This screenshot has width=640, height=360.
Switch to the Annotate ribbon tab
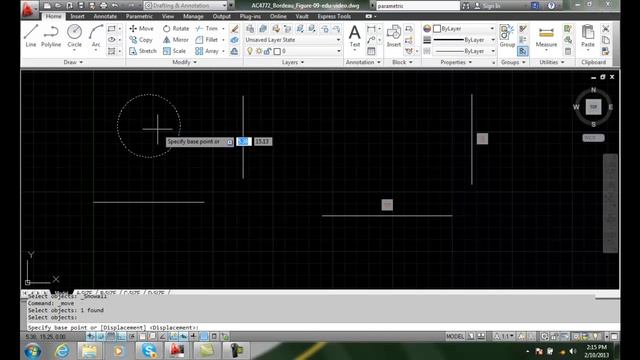(x=105, y=16)
